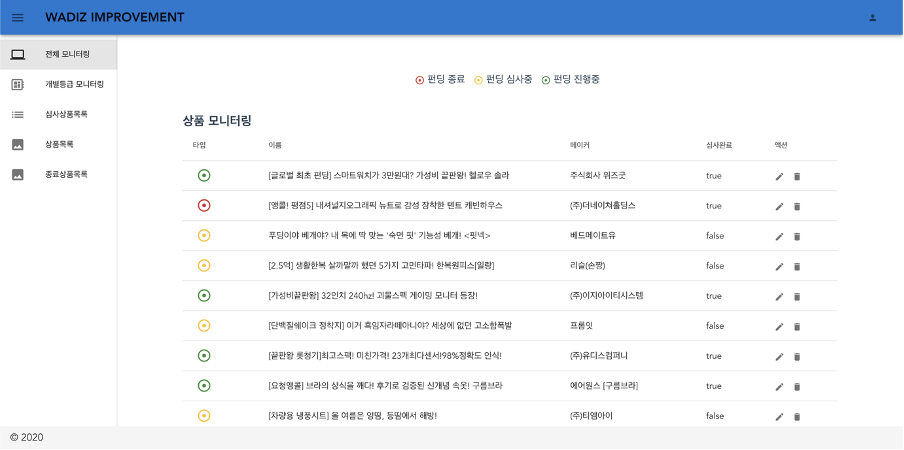This screenshot has width=904, height=450.
Task: Delete the 에어원스 [구름브라] product row
Action: tap(797, 387)
